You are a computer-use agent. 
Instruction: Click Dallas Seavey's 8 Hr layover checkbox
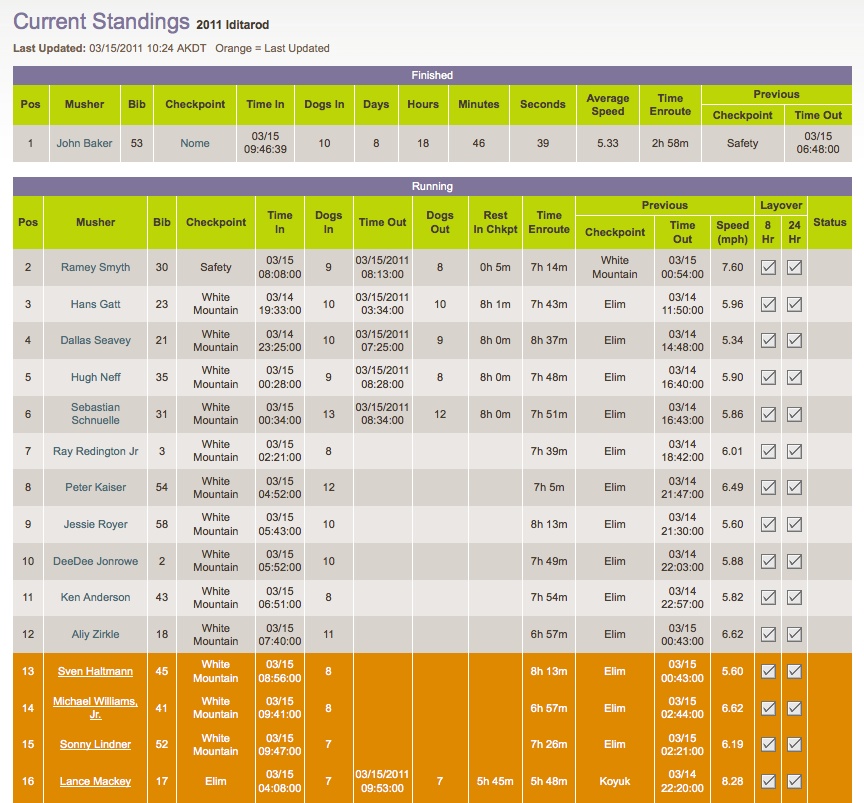[768, 341]
